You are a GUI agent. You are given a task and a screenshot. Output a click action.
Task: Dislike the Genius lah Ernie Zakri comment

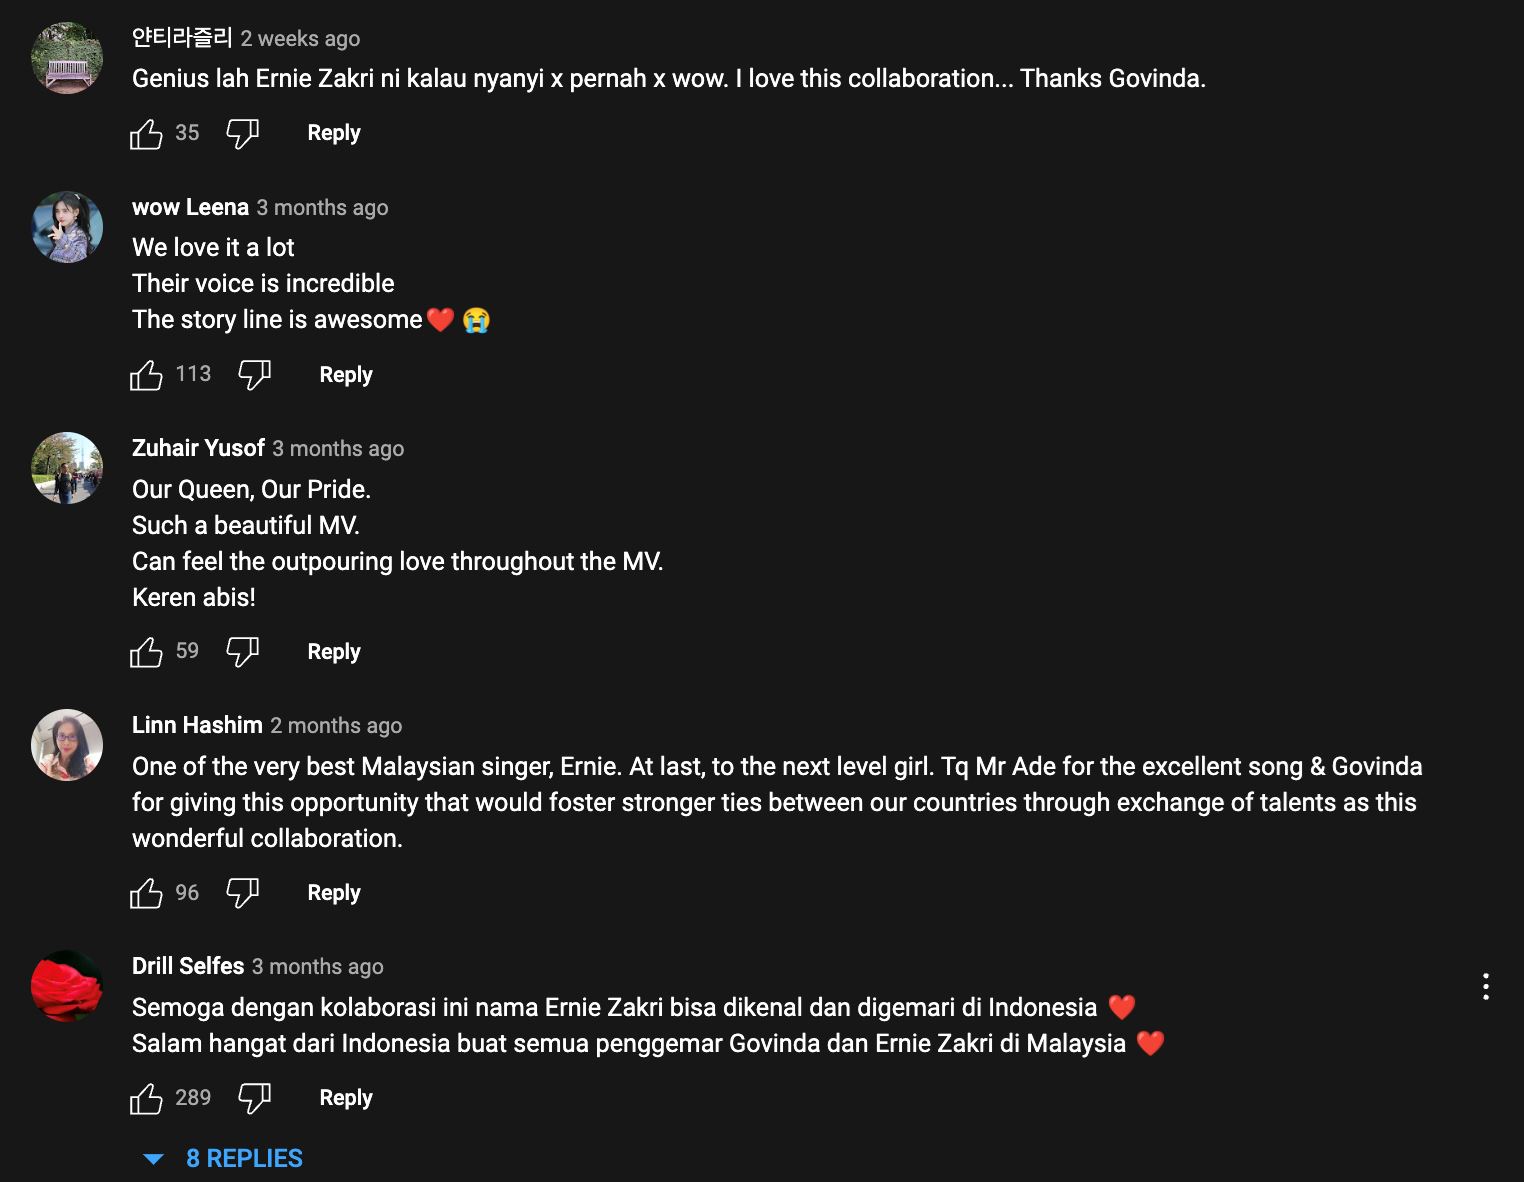pos(242,133)
